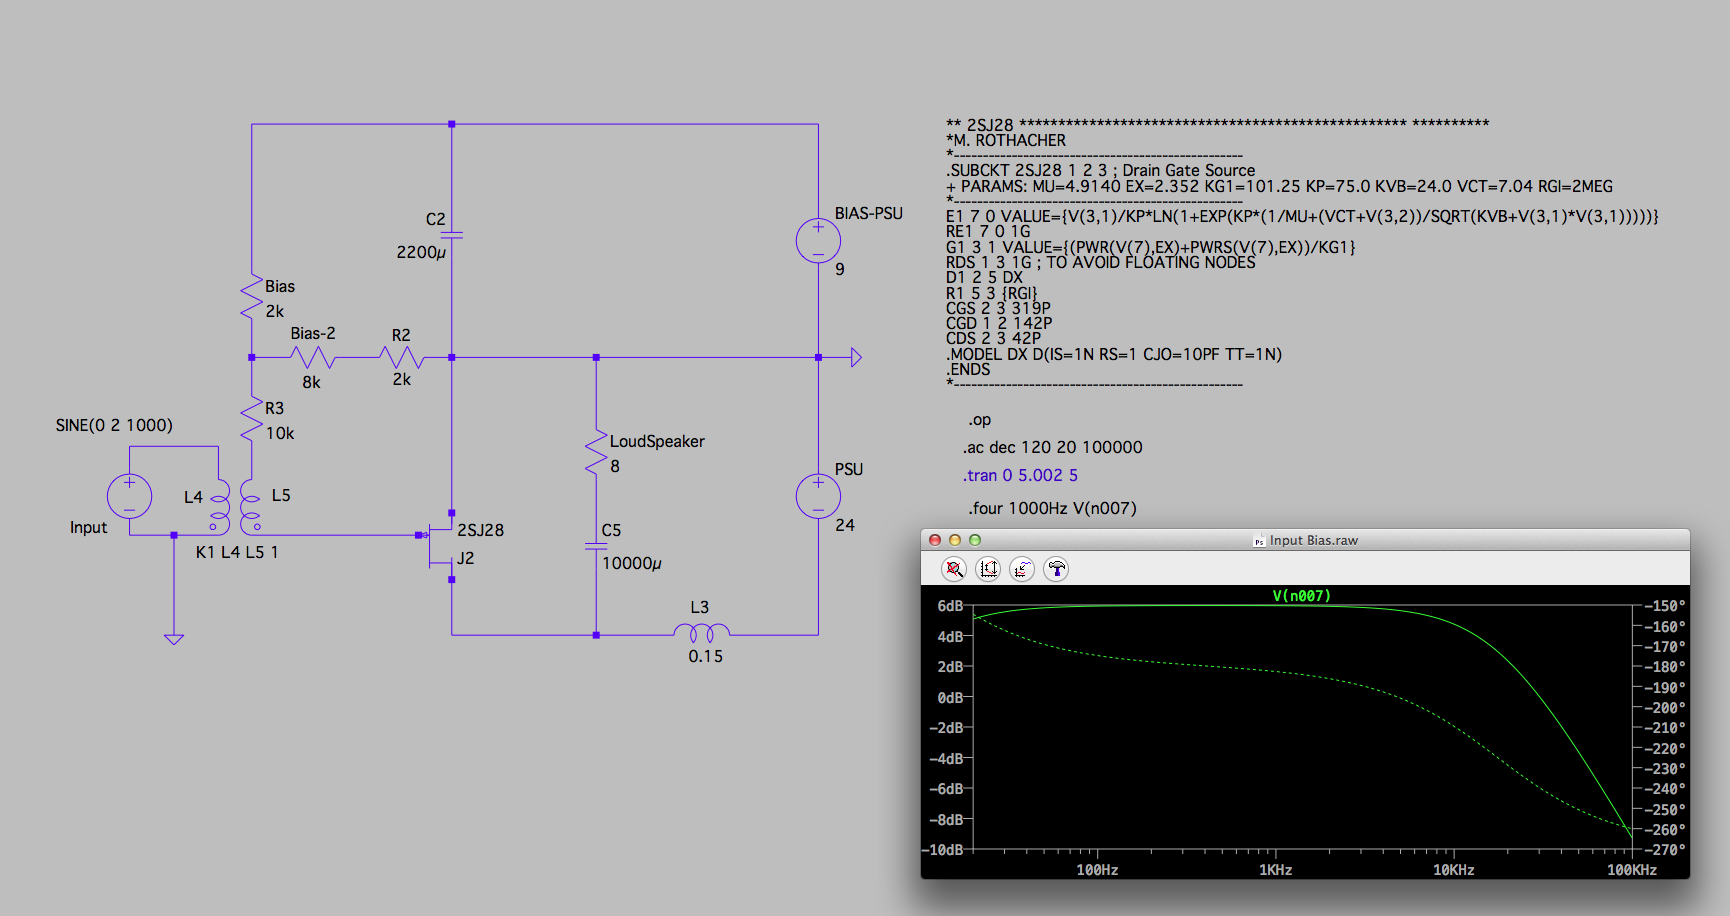Select the L4 transformer winding symbol
Screen dimensions: 1730x916
pyautogui.click(x=220, y=506)
